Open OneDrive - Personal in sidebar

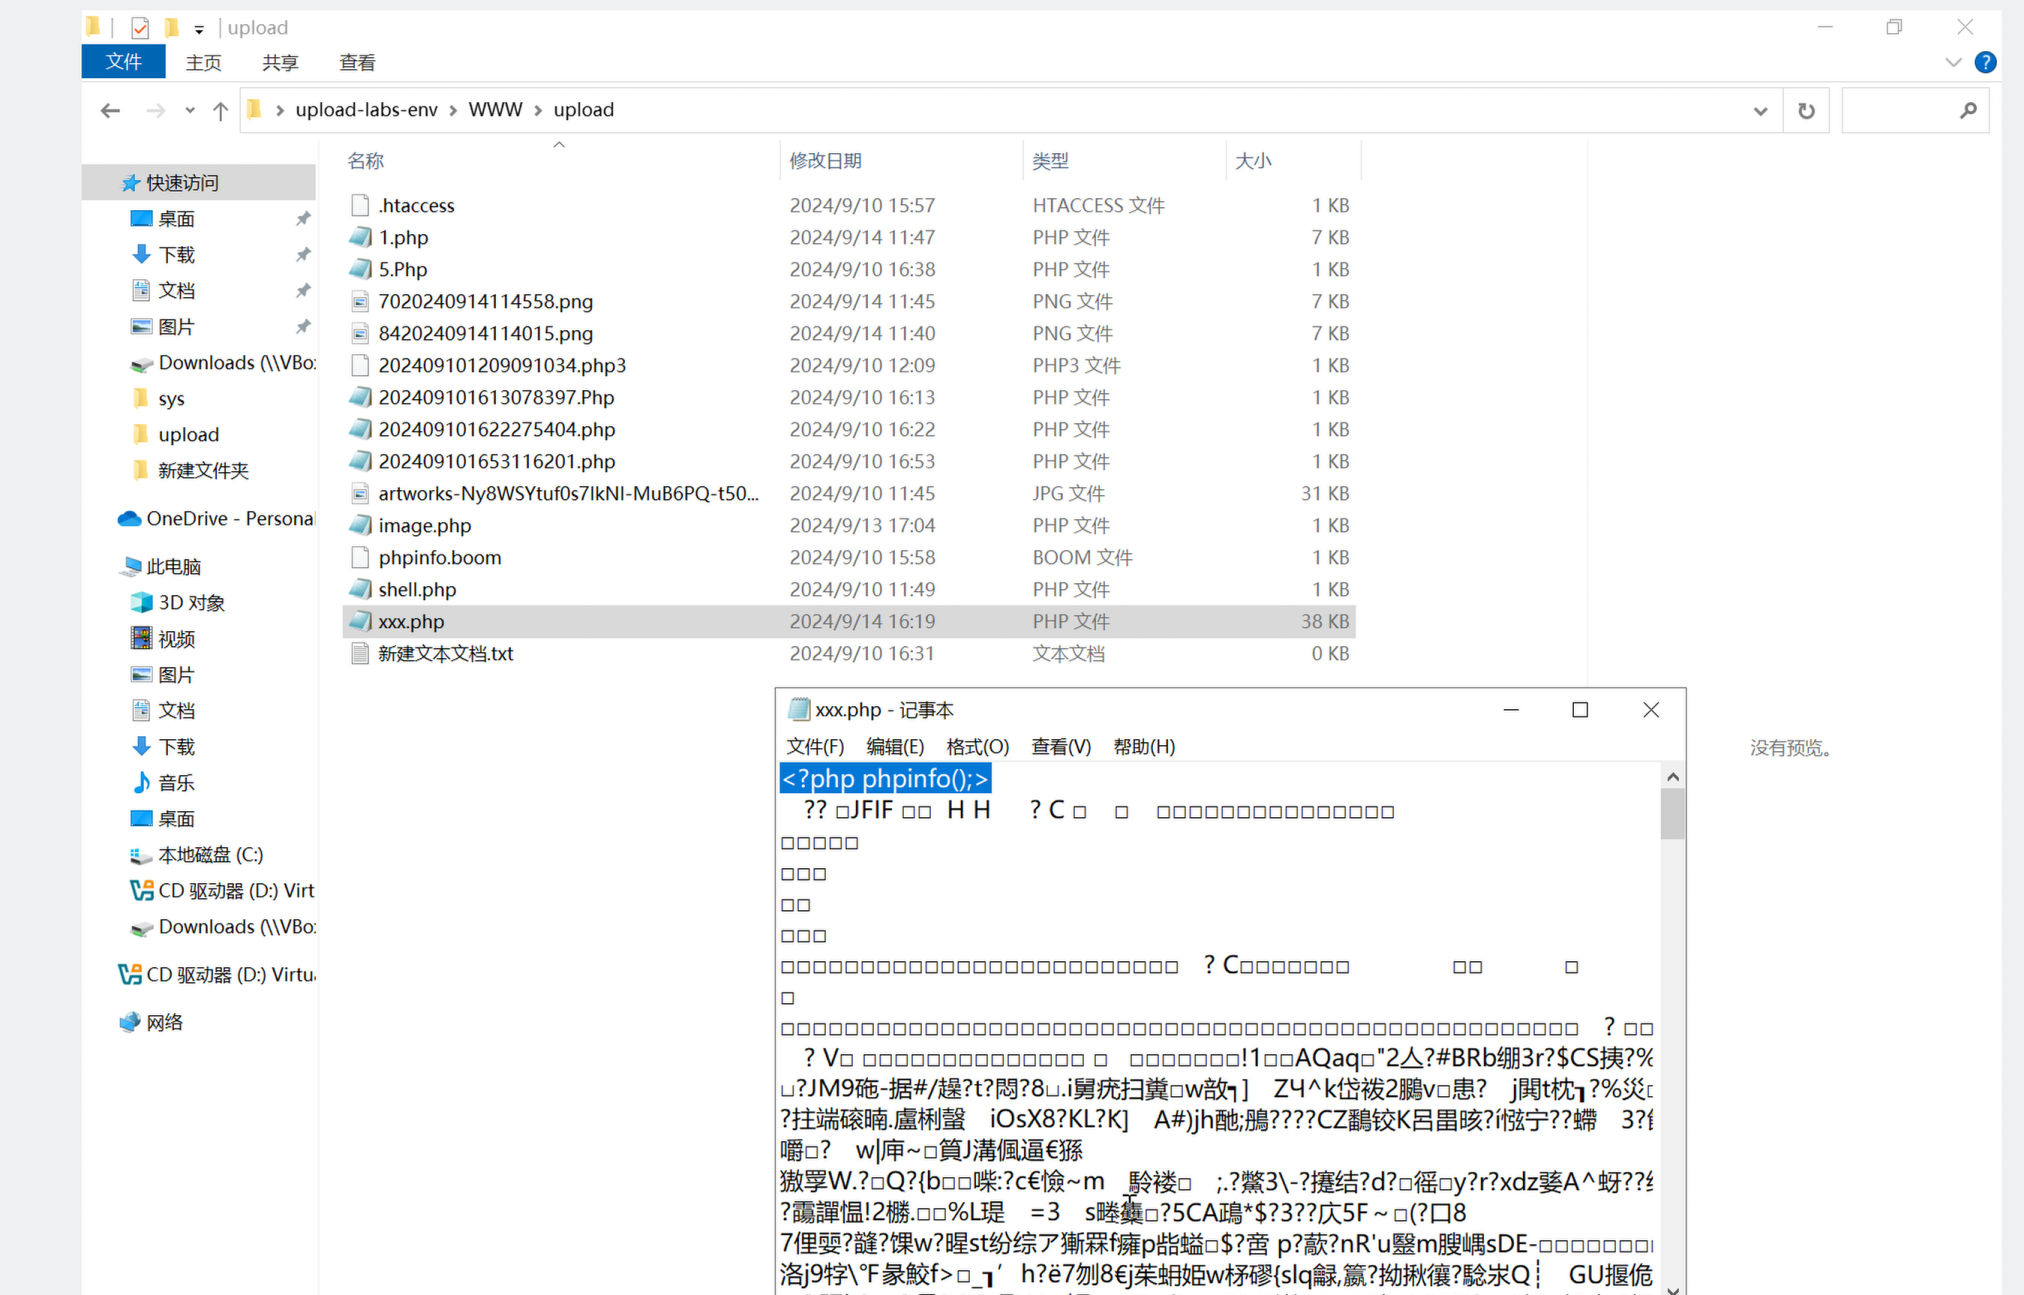pyautogui.click(x=229, y=518)
